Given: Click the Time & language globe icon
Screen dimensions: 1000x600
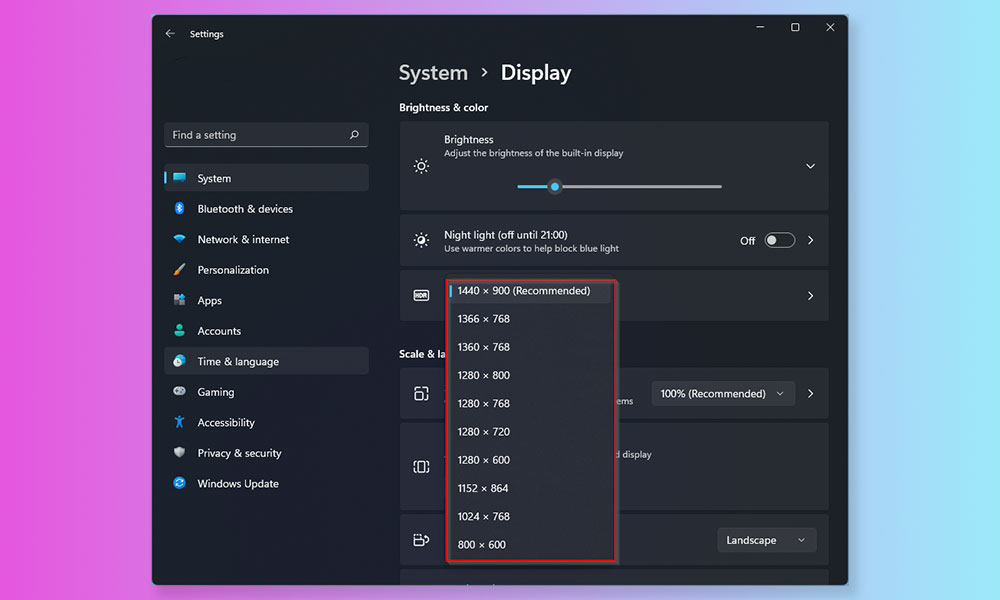Looking at the screenshot, I should pyautogui.click(x=179, y=361).
